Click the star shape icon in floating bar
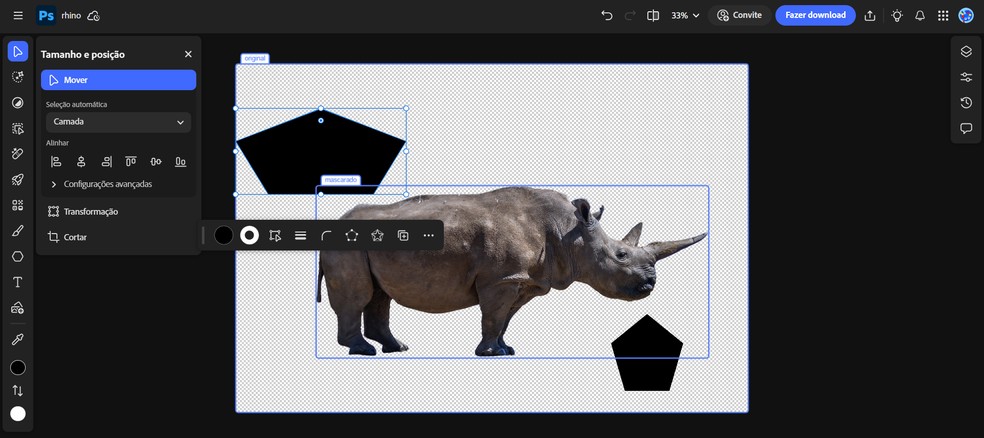 coord(377,235)
